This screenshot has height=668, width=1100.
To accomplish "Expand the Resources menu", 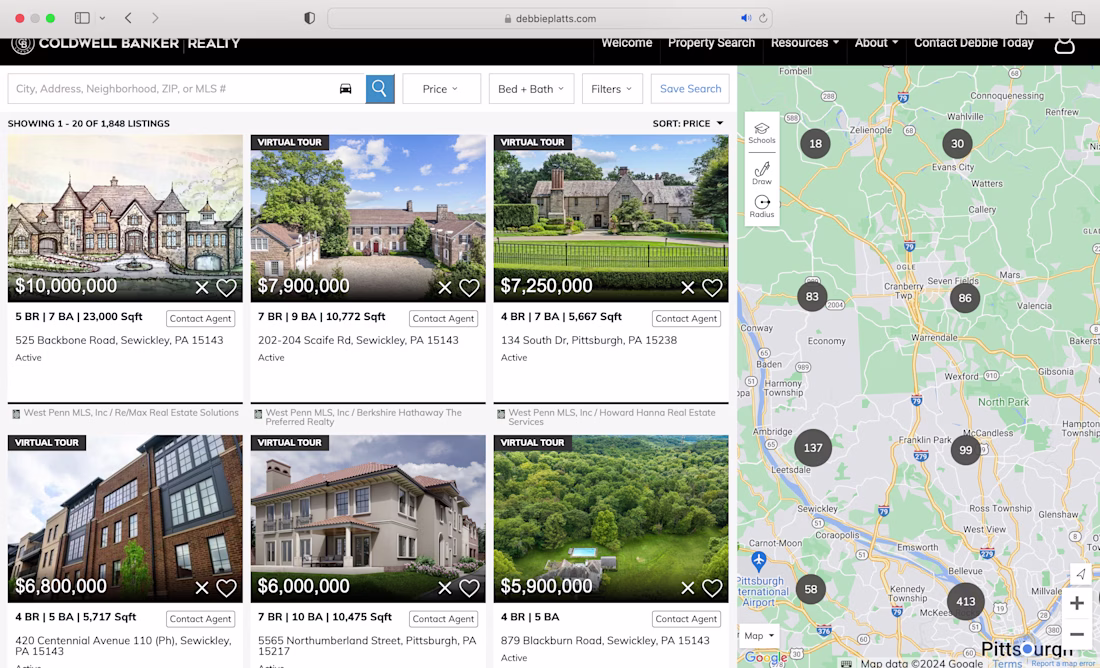I will pos(805,43).
